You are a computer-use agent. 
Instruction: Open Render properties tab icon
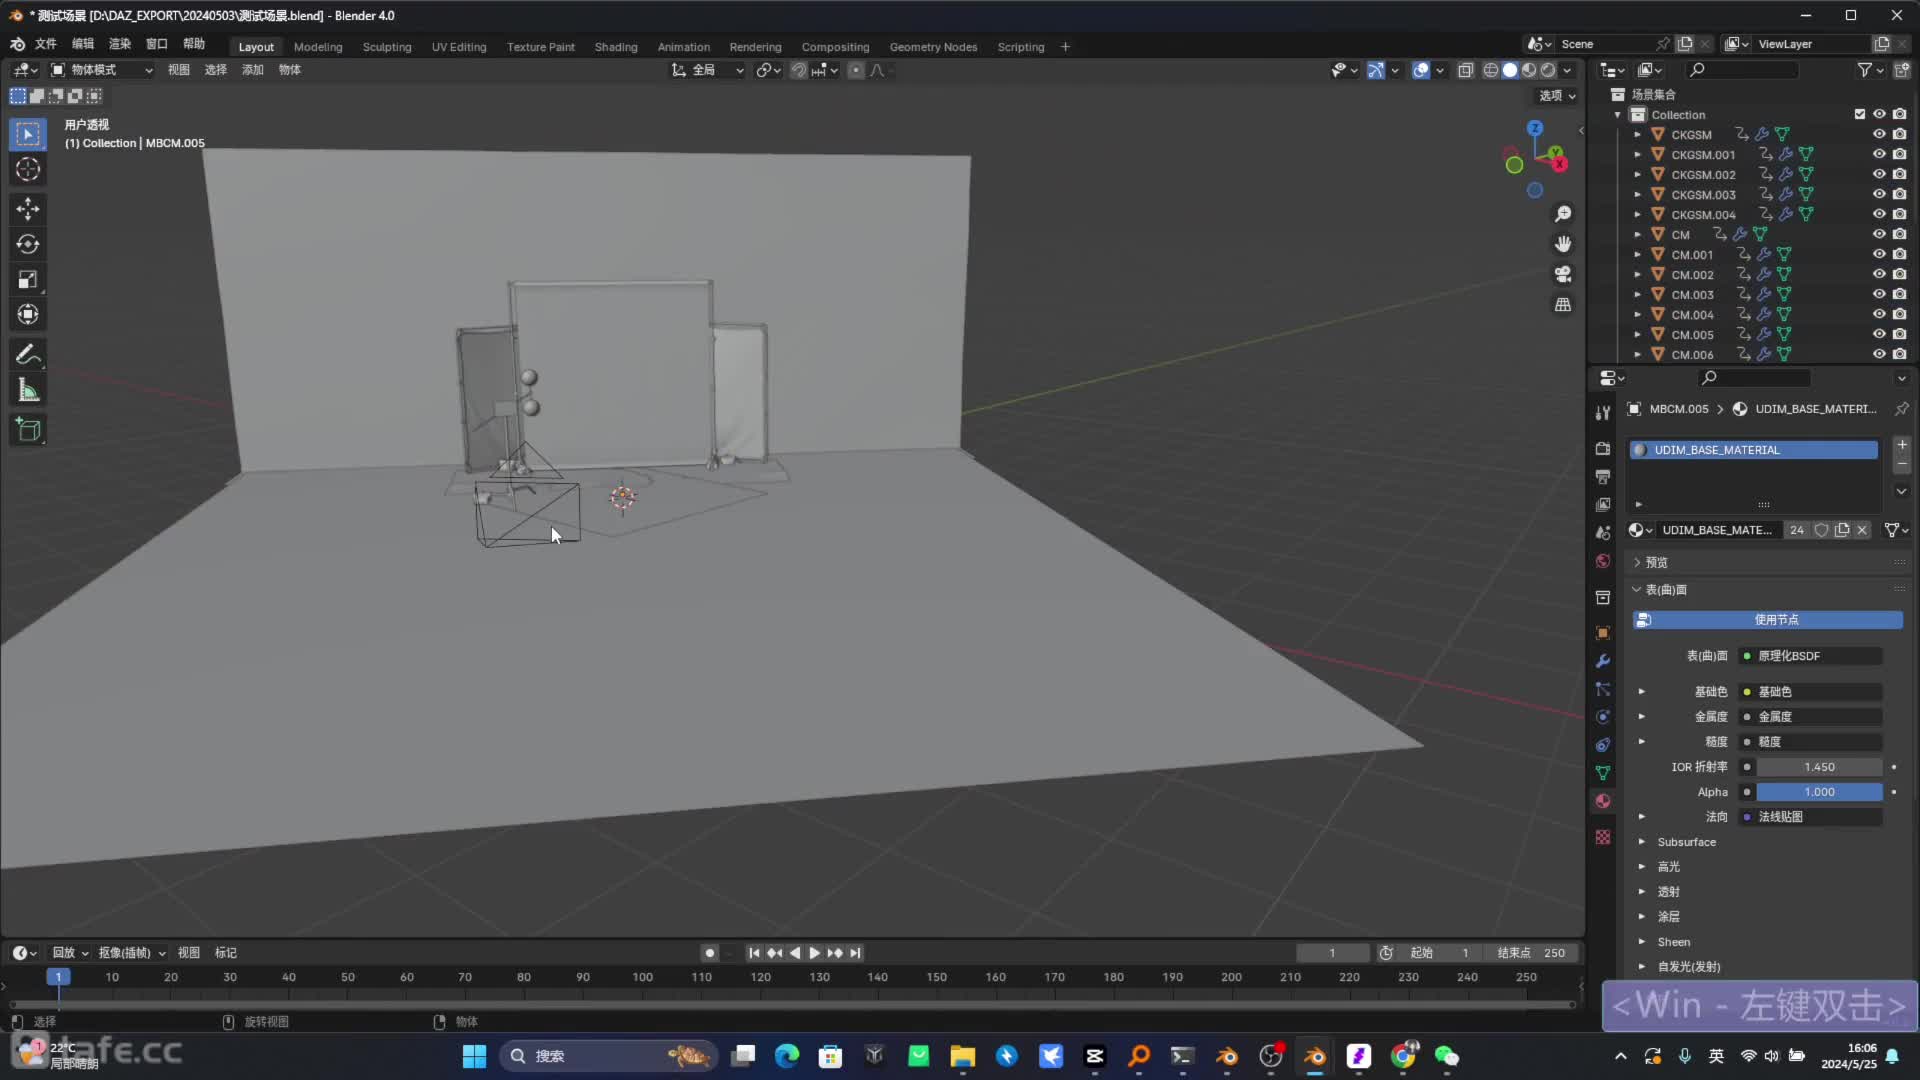click(x=1603, y=448)
